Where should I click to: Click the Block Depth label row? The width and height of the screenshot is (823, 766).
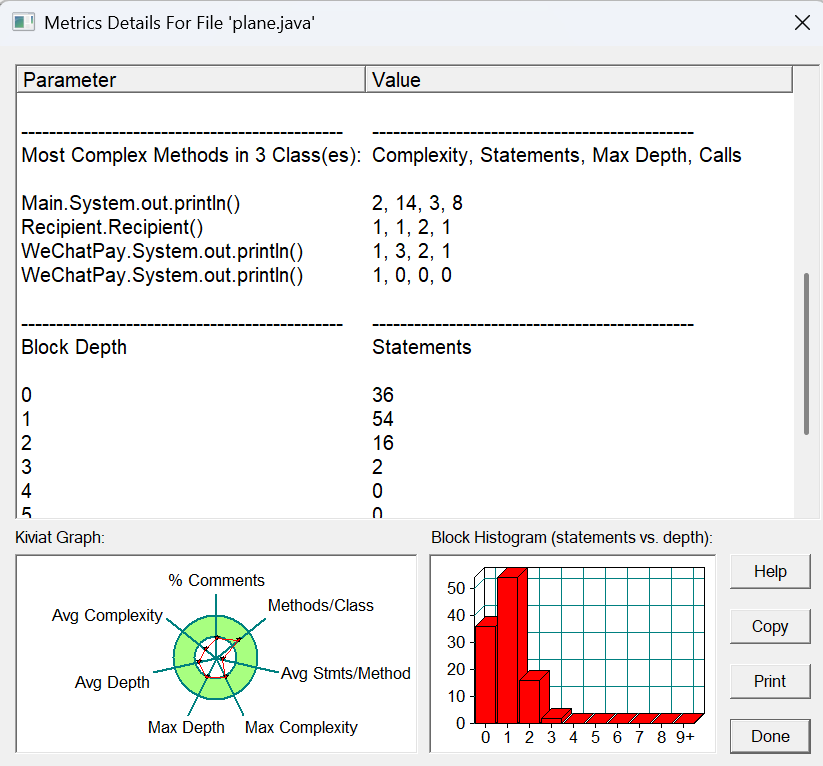click(x=74, y=348)
